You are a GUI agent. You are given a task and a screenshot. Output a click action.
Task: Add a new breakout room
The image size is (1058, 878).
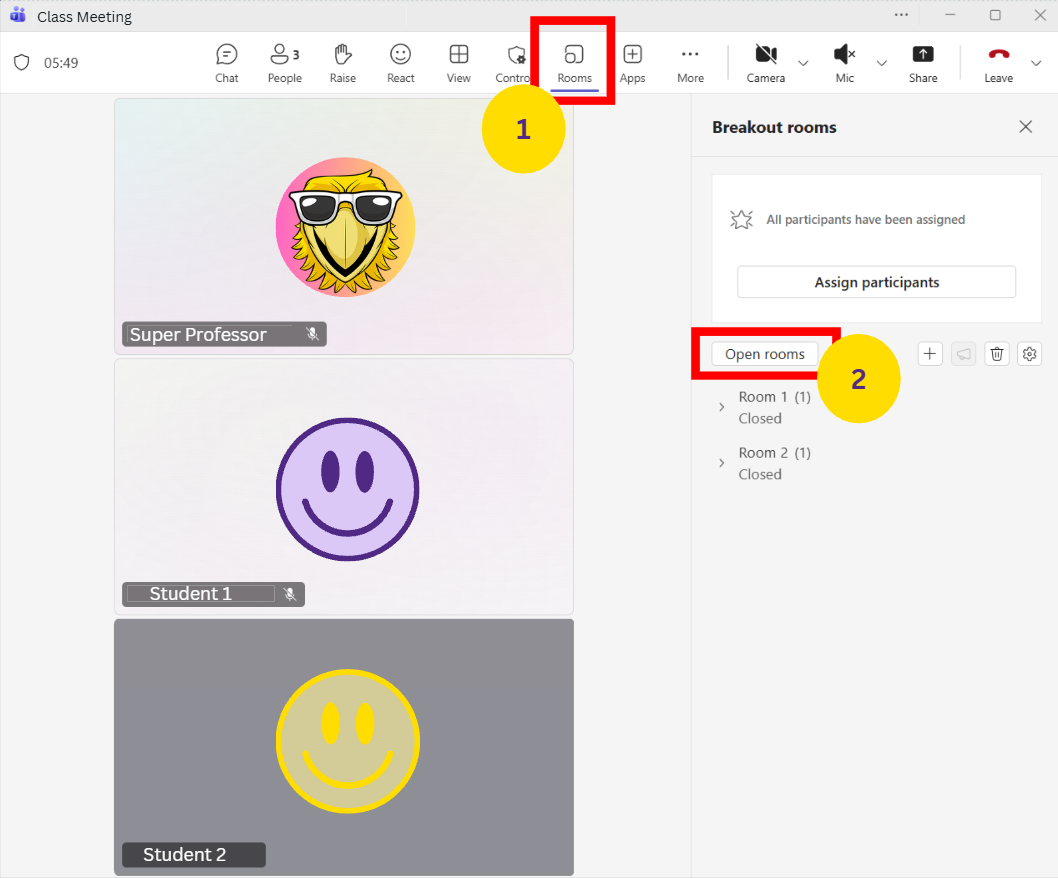pos(930,354)
